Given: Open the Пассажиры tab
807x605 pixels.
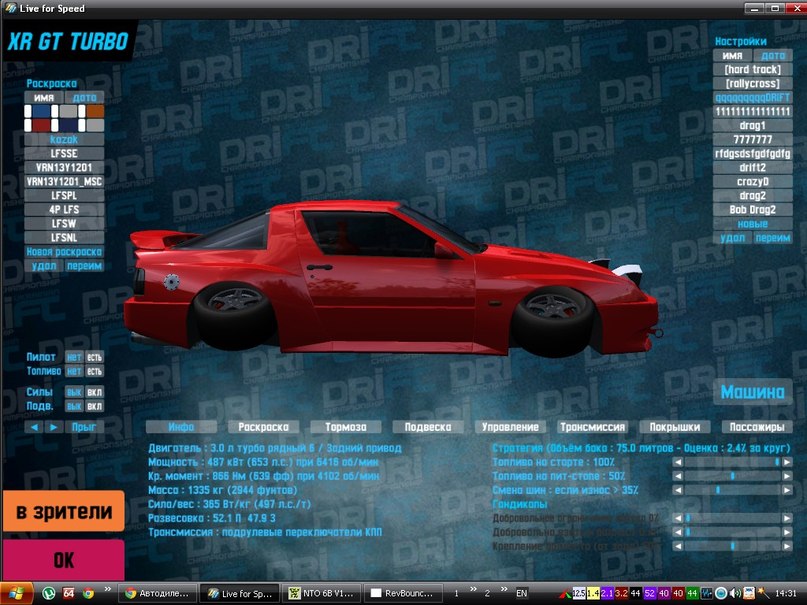Looking at the screenshot, I should (757, 427).
